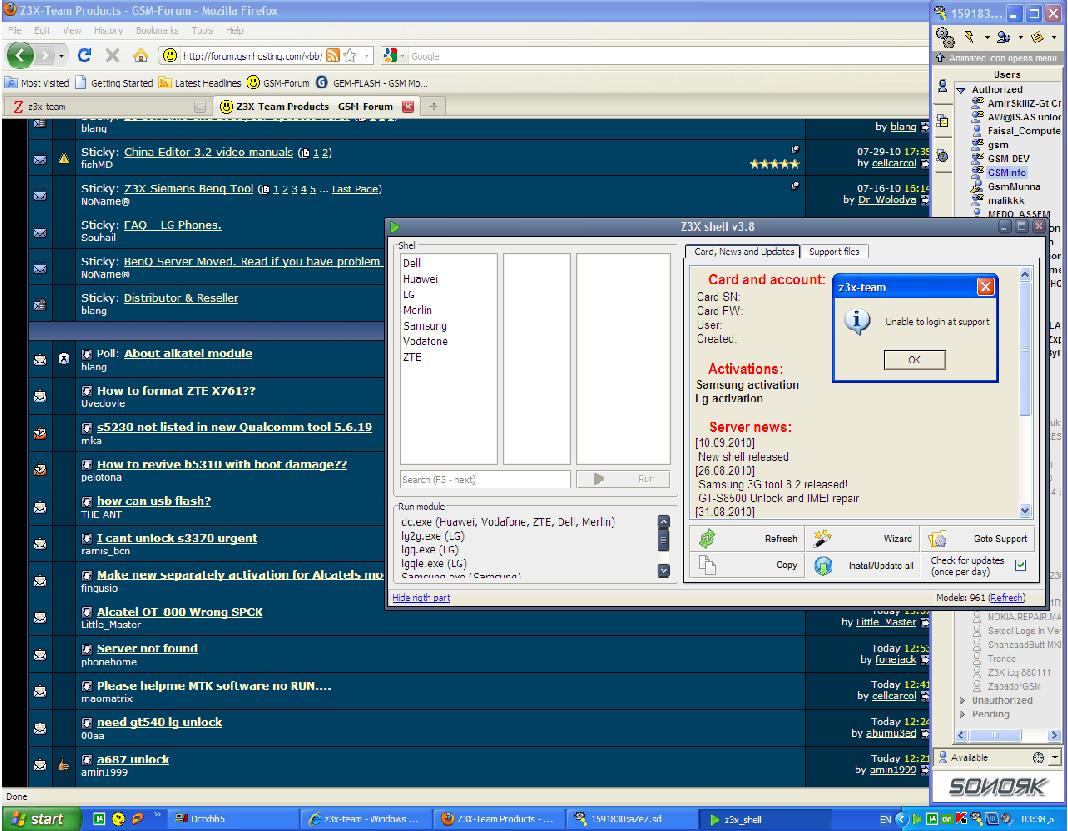Select GSM DEV in Sonork users list

1008,158
